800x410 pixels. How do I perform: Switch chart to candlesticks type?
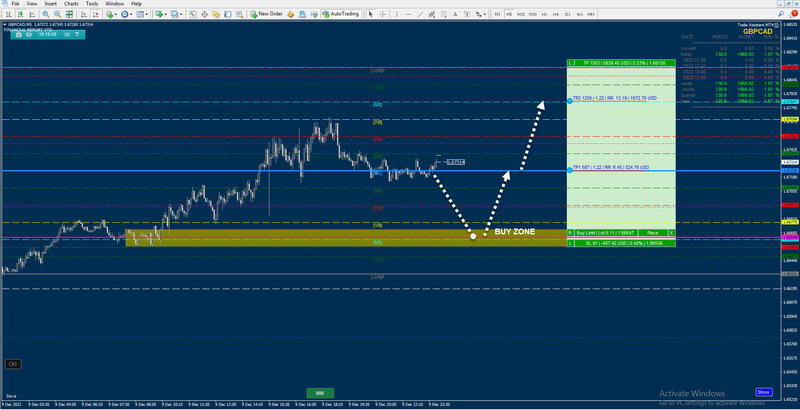tap(20, 14)
